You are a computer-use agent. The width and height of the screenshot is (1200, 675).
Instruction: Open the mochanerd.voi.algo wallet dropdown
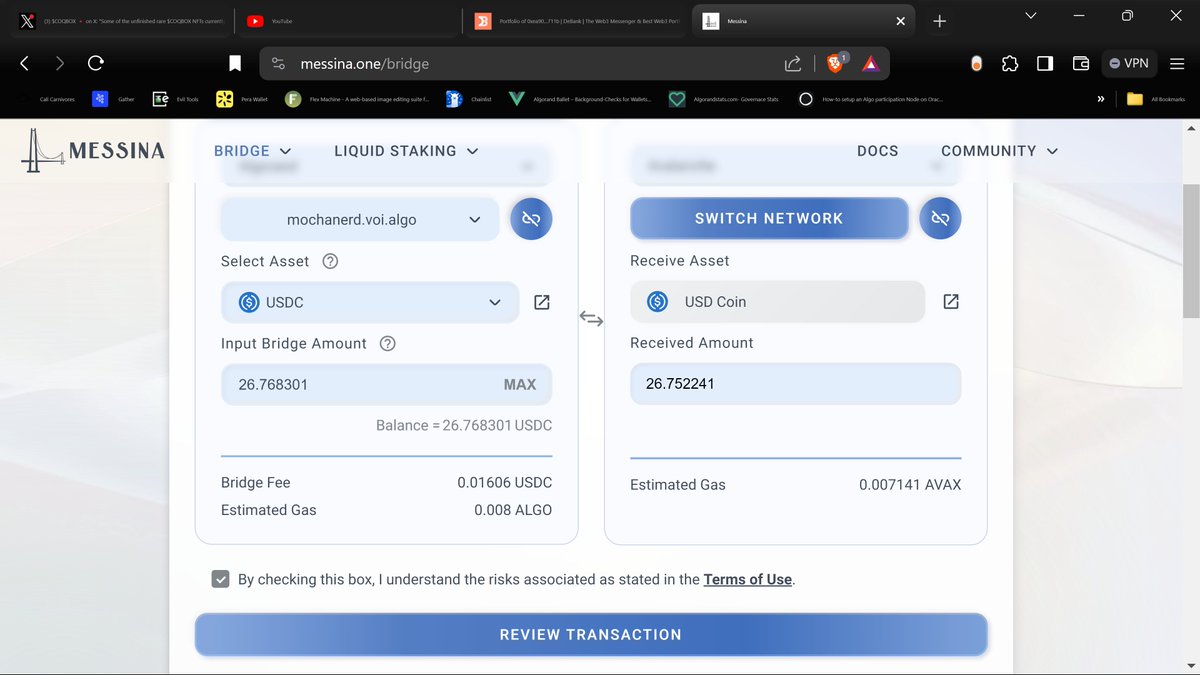[x=360, y=219]
